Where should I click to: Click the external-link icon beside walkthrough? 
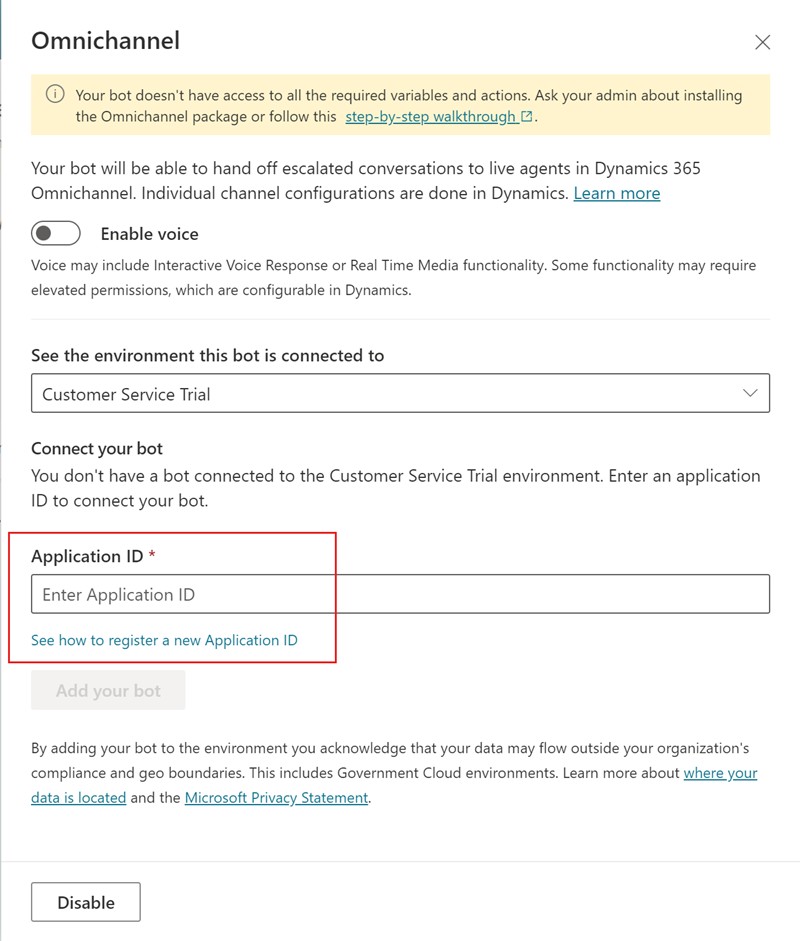click(x=526, y=116)
